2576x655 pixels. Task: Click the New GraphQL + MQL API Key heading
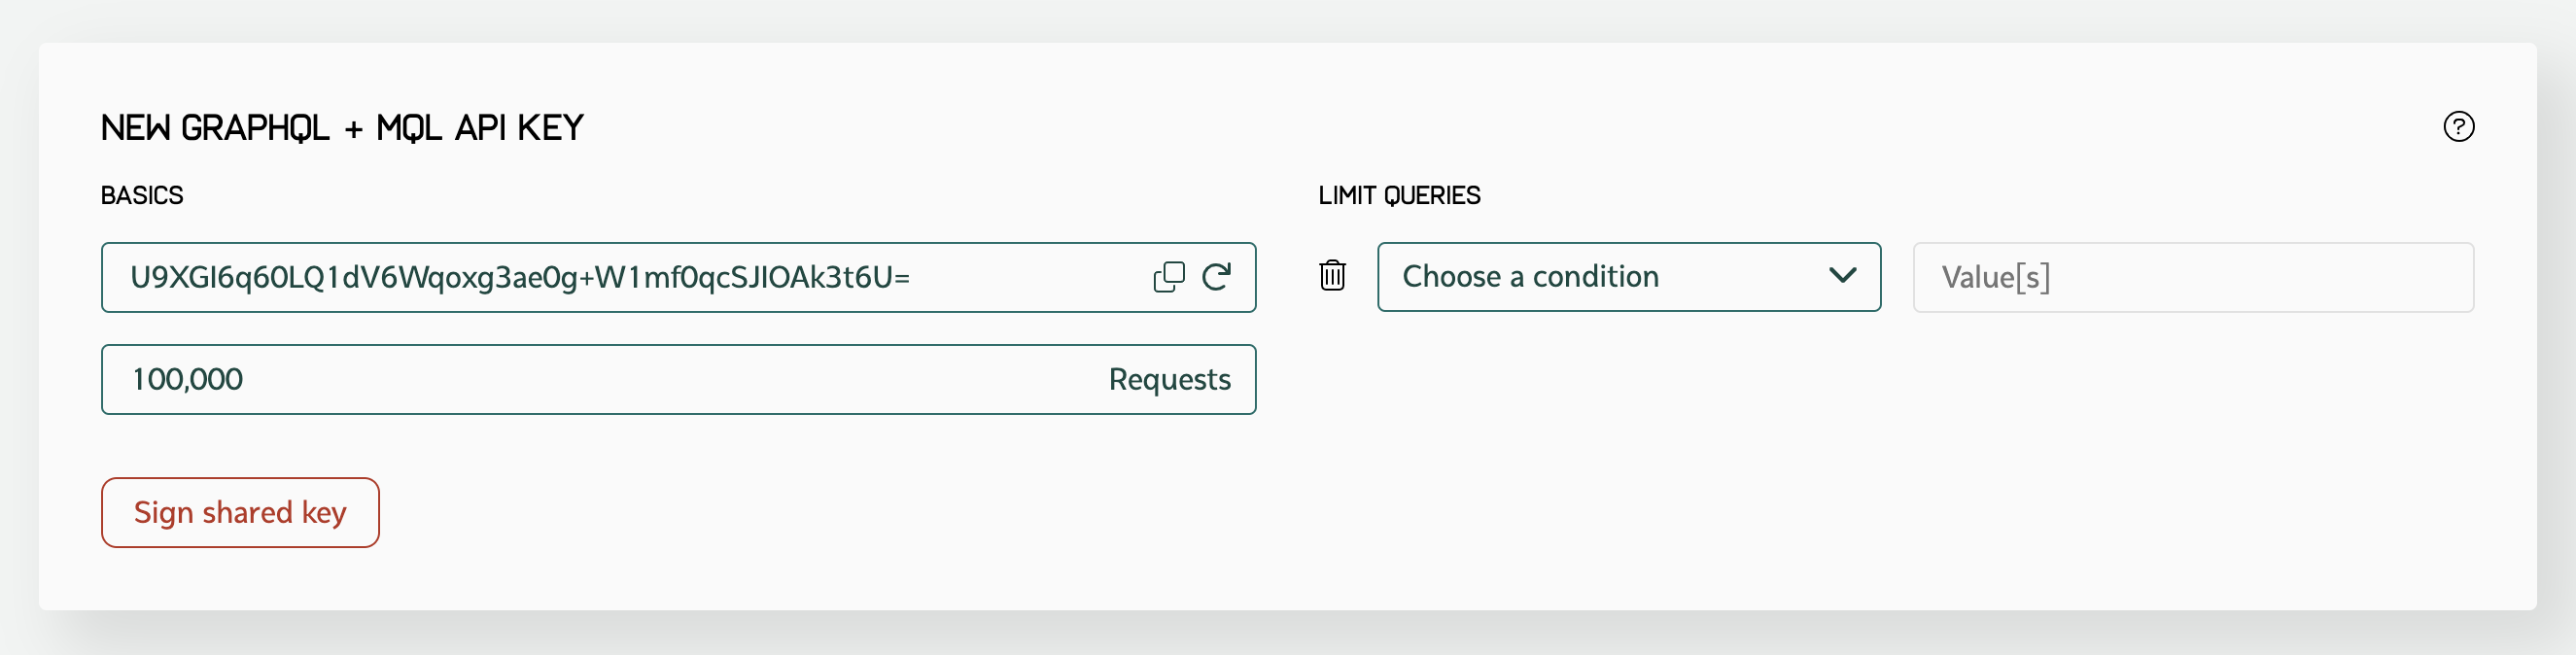coord(342,128)
